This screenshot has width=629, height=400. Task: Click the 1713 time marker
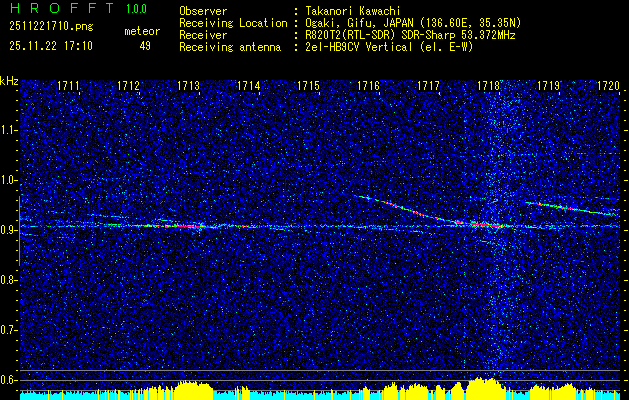(x=189, y=85)
